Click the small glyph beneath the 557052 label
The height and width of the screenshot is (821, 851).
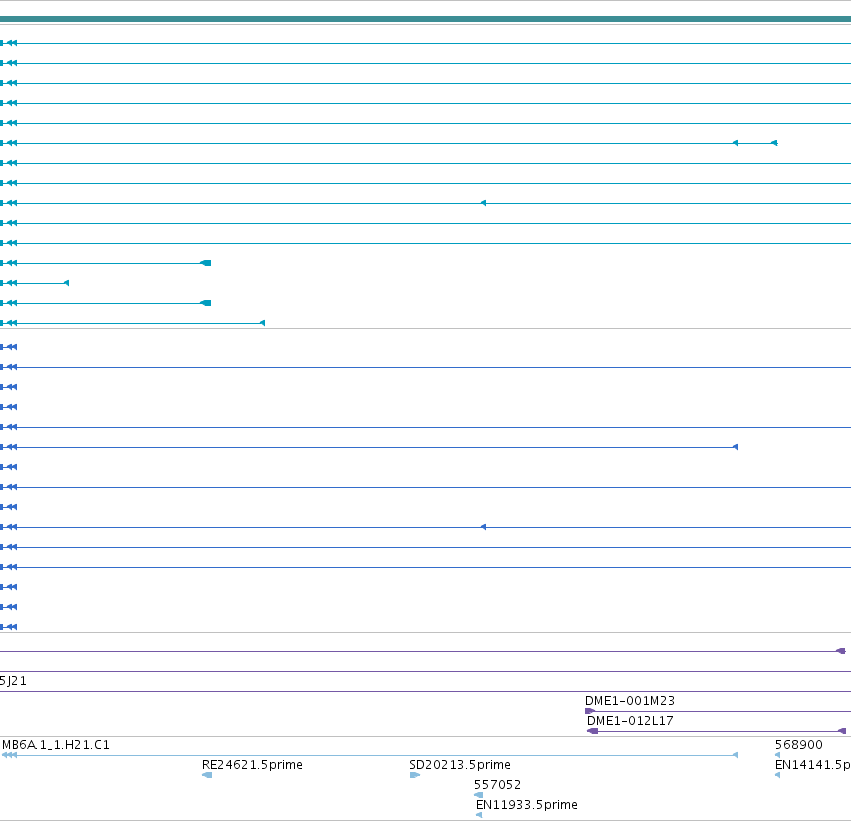point(478,795)
